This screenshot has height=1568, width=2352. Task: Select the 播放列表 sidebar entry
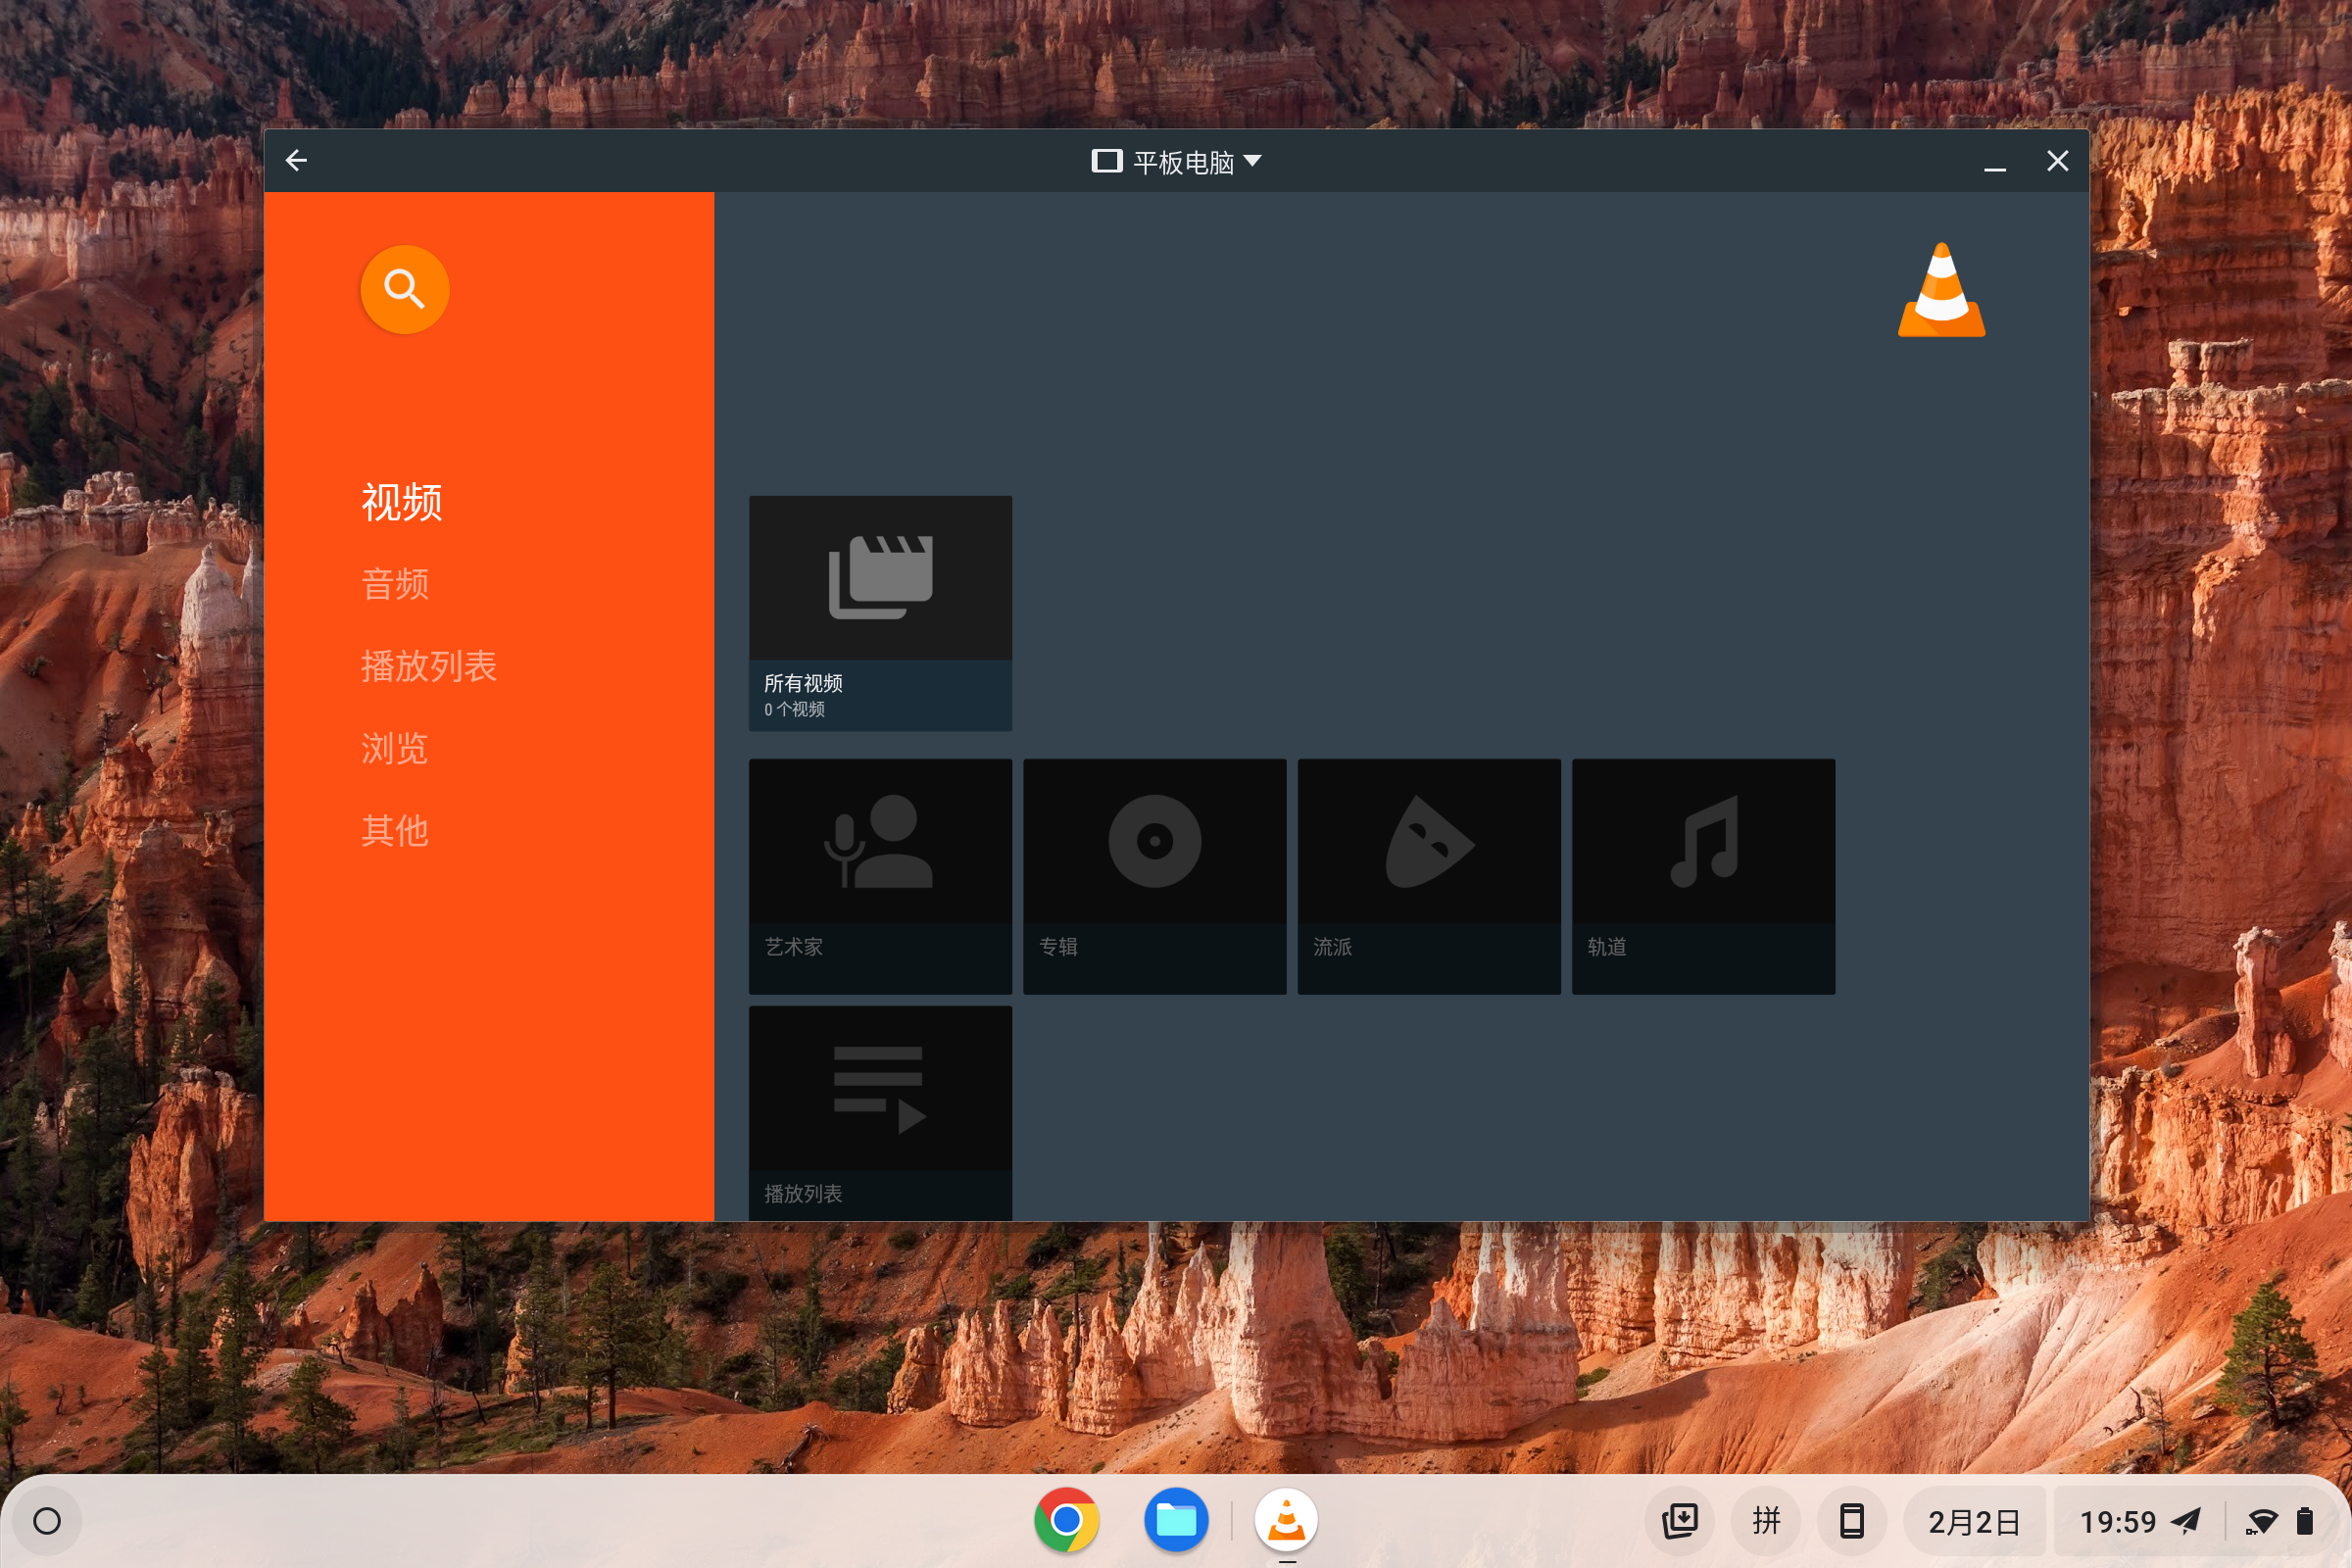click(x=428, y=667)
